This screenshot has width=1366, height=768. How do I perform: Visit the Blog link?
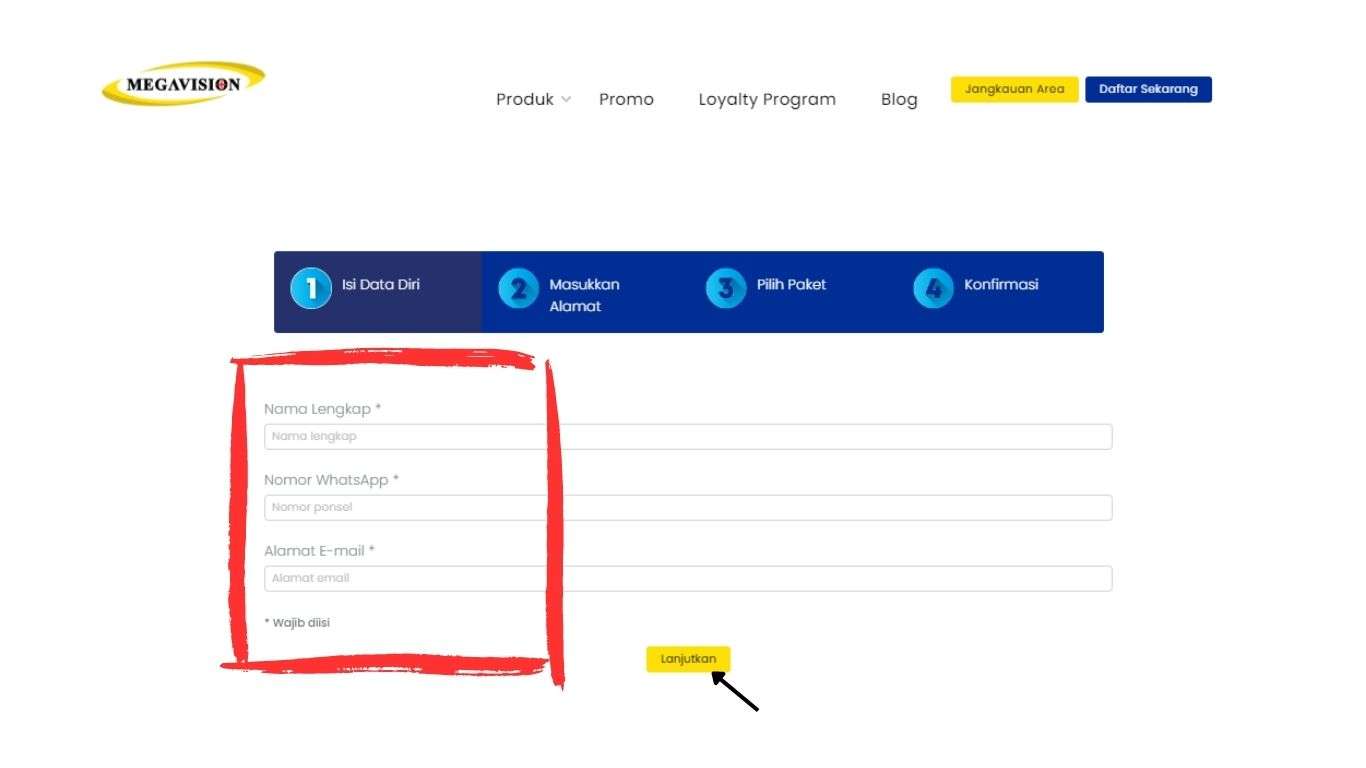point(899,99)
